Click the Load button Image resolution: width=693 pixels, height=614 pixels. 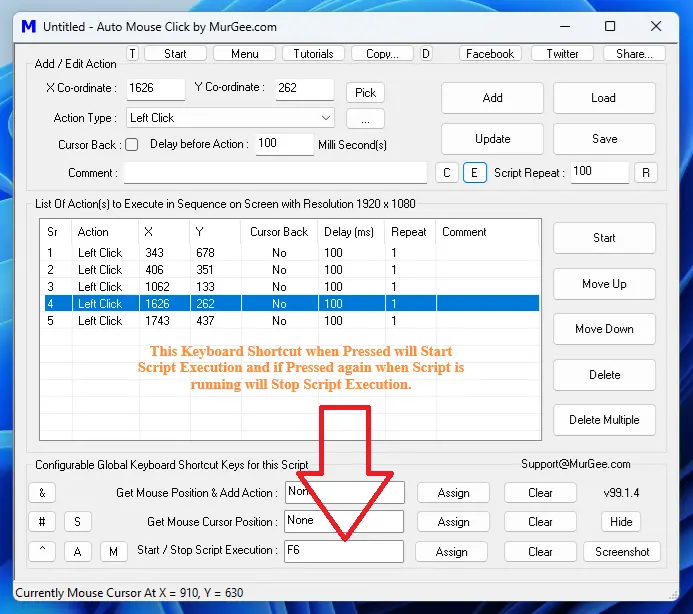click(604, 98)
